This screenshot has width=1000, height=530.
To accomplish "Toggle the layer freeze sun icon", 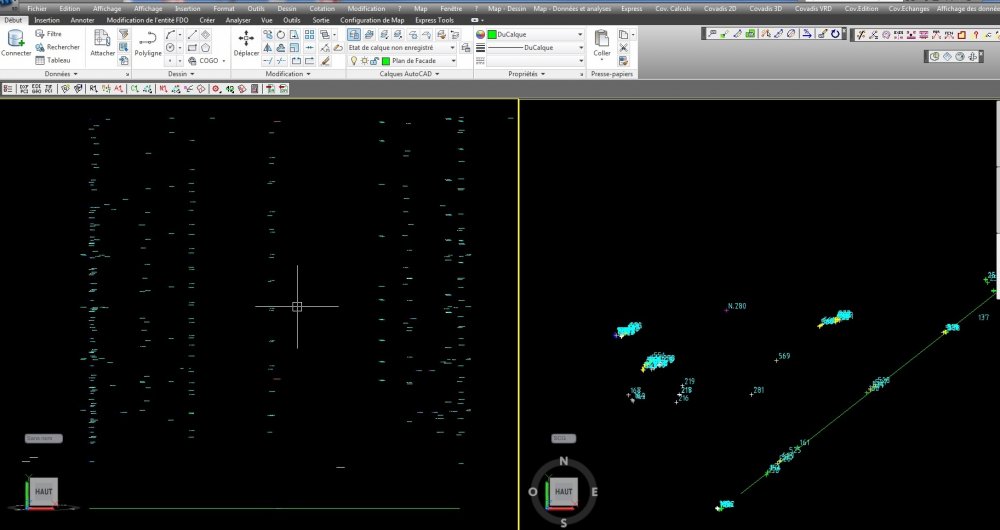I will (364, 61).
